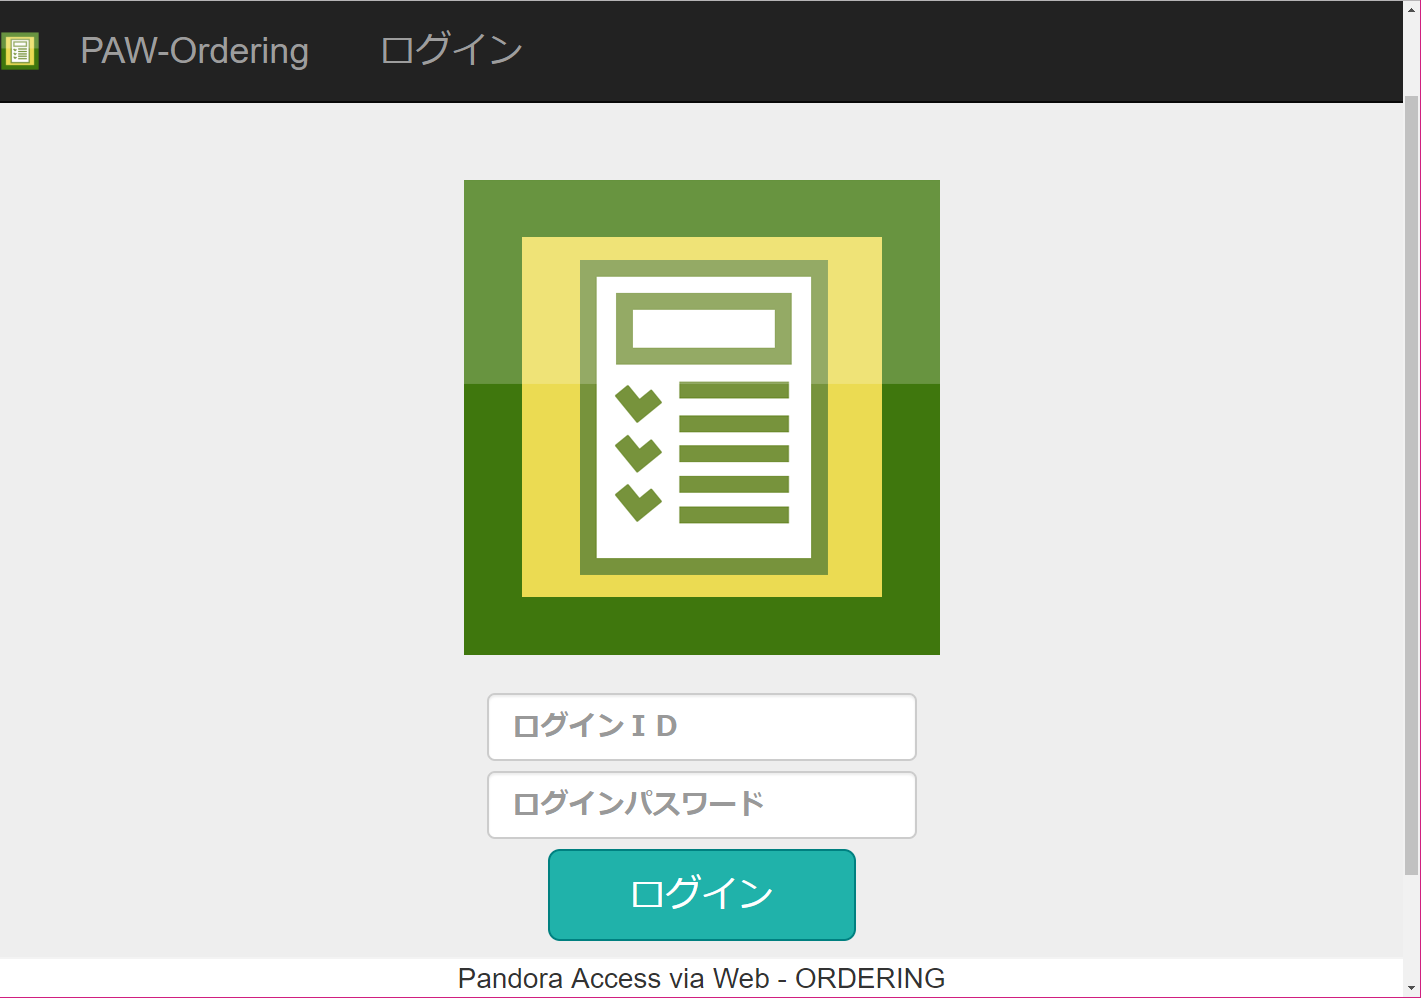Click the scrollbar down arrow

[1412, 988]
